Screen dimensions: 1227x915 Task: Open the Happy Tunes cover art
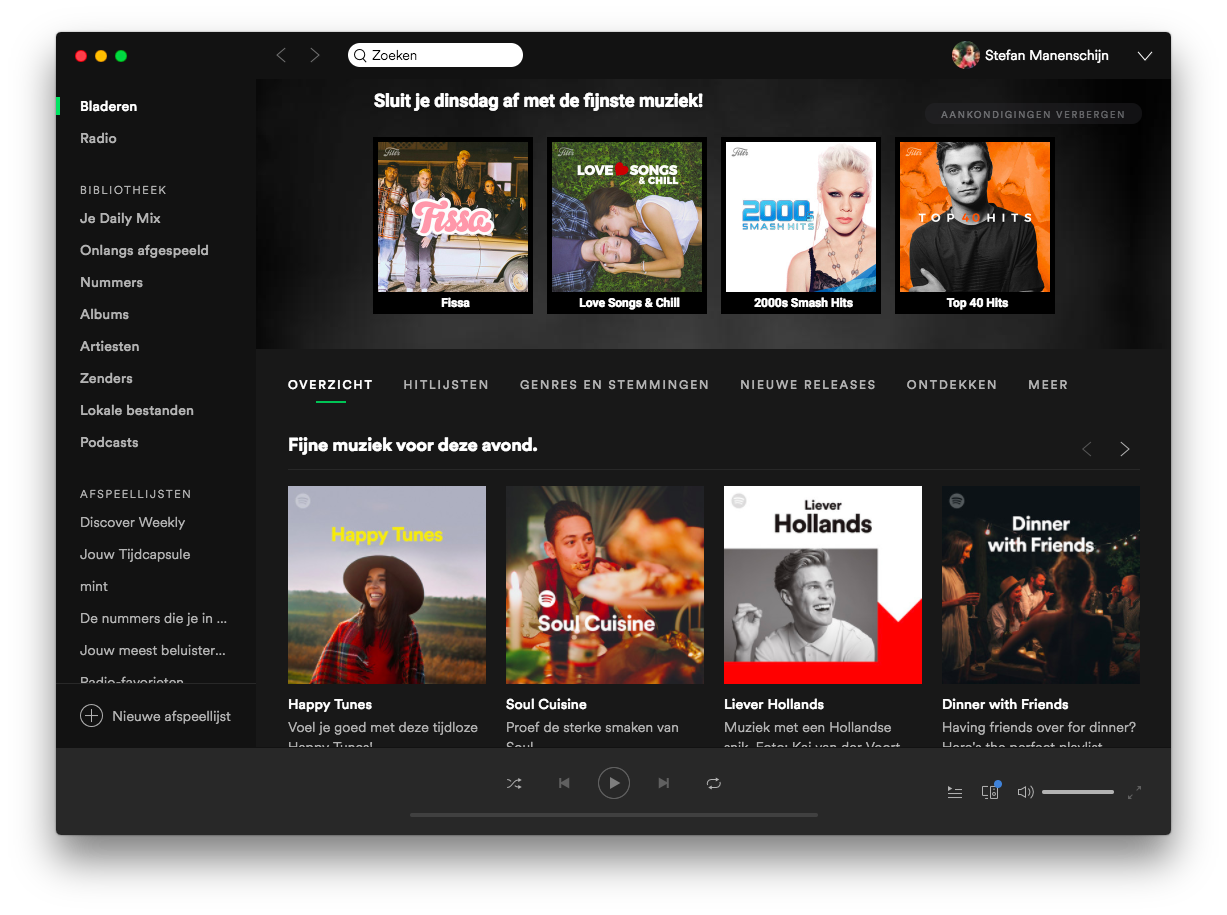387,585
